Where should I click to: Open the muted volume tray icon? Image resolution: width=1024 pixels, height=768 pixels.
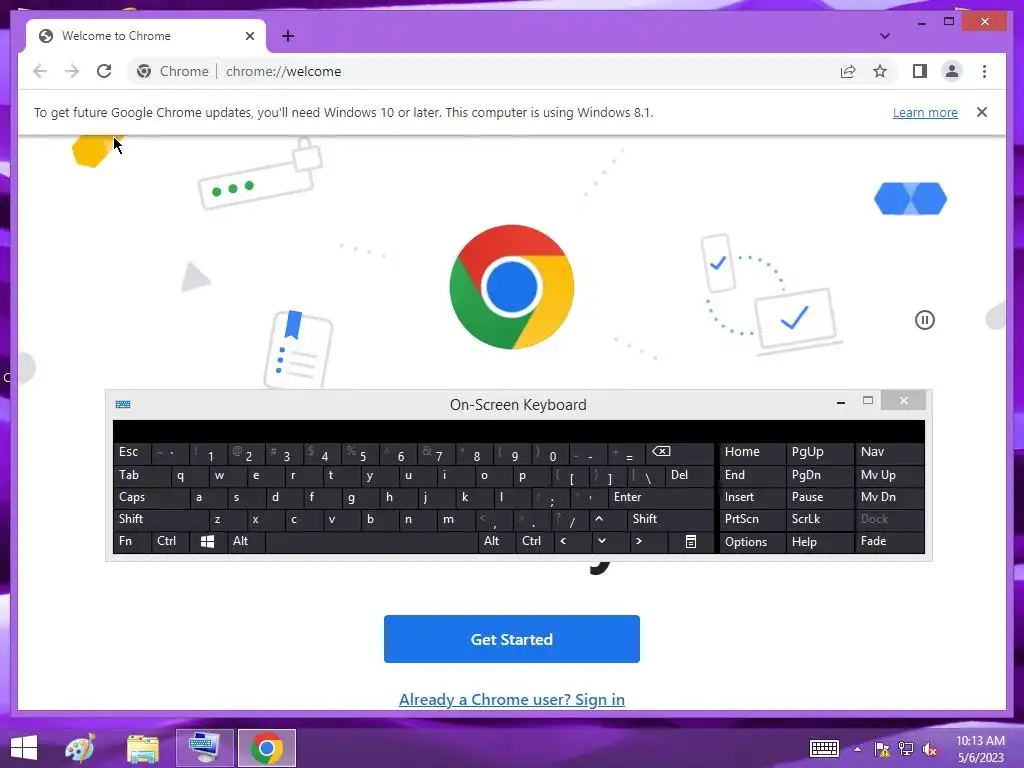930,749
